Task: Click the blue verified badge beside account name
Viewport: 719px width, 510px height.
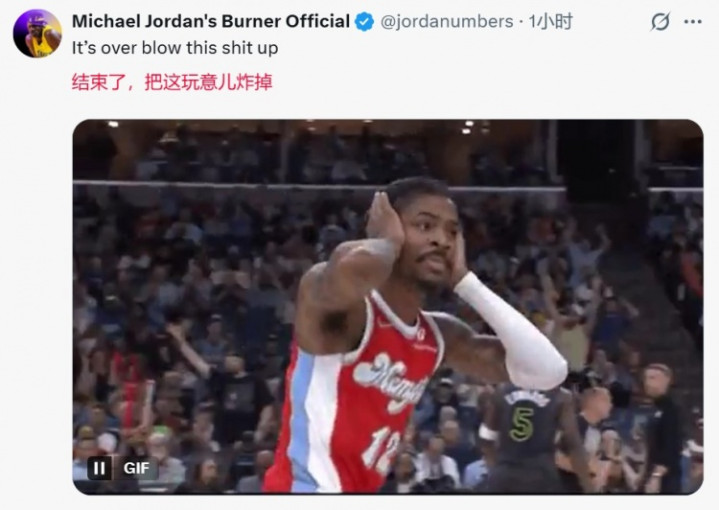Action: pyautogui.click(x=365, y=22)
